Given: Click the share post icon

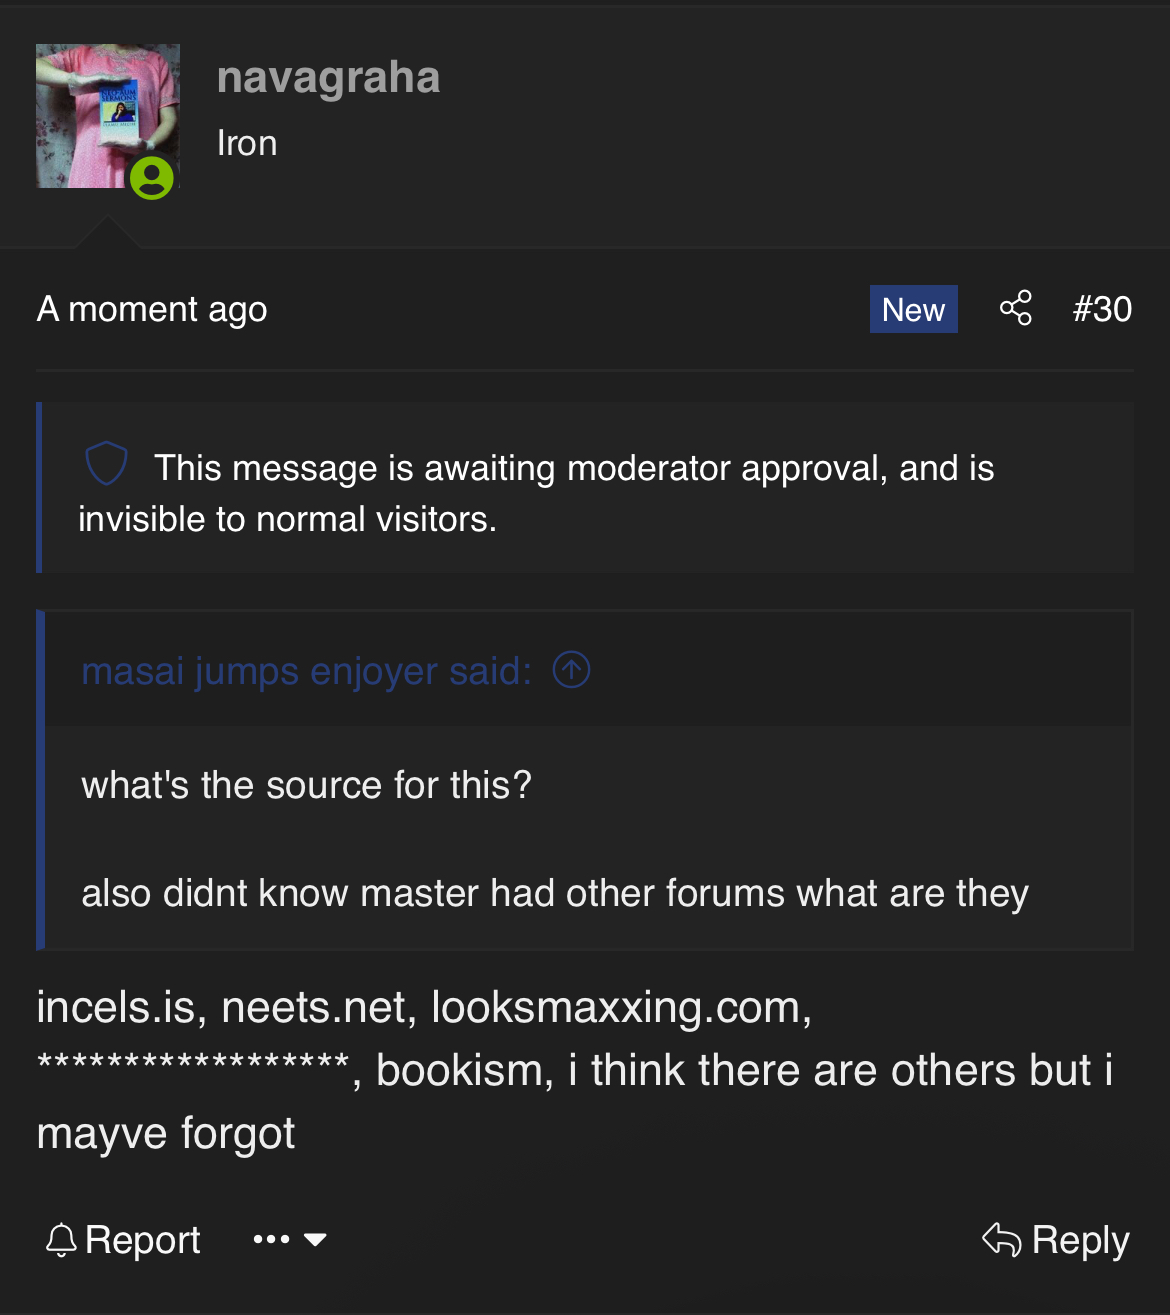Looking at the screenshot, I should 1015,308.
